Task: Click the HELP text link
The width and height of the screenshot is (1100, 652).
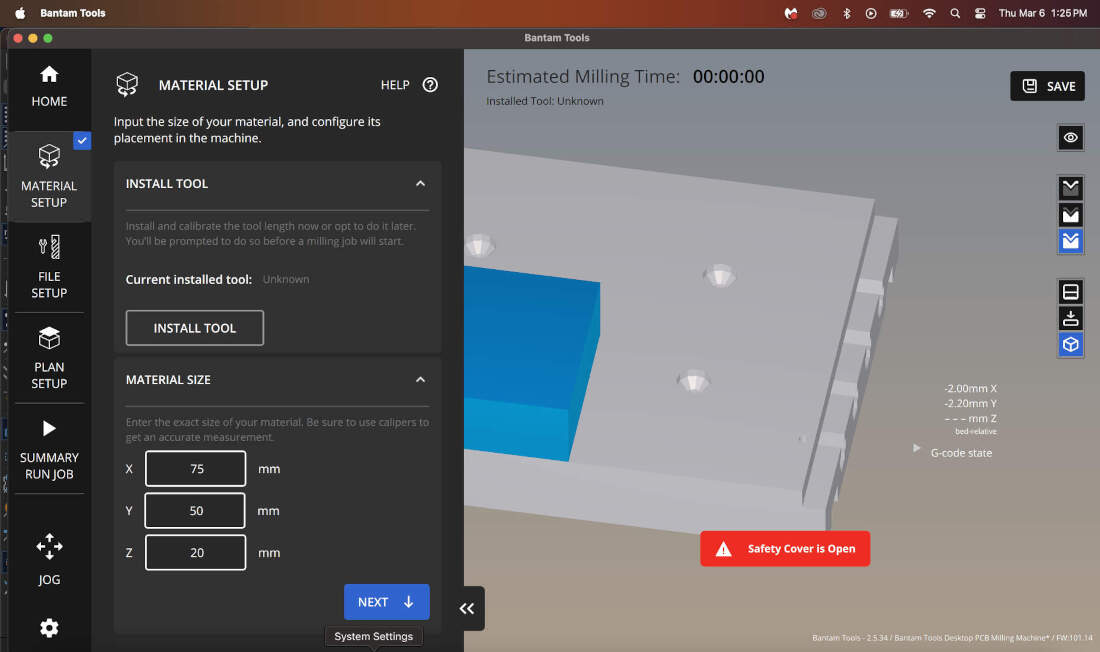Action: point(395,85)
